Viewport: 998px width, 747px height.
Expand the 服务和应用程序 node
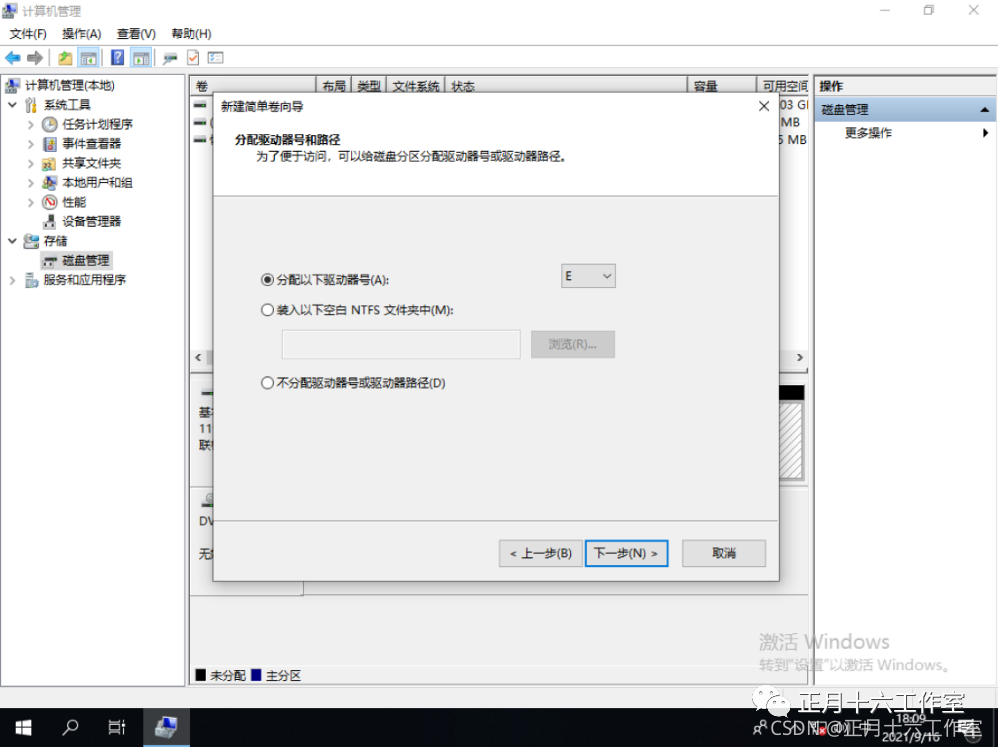click(x=11, y=280)
